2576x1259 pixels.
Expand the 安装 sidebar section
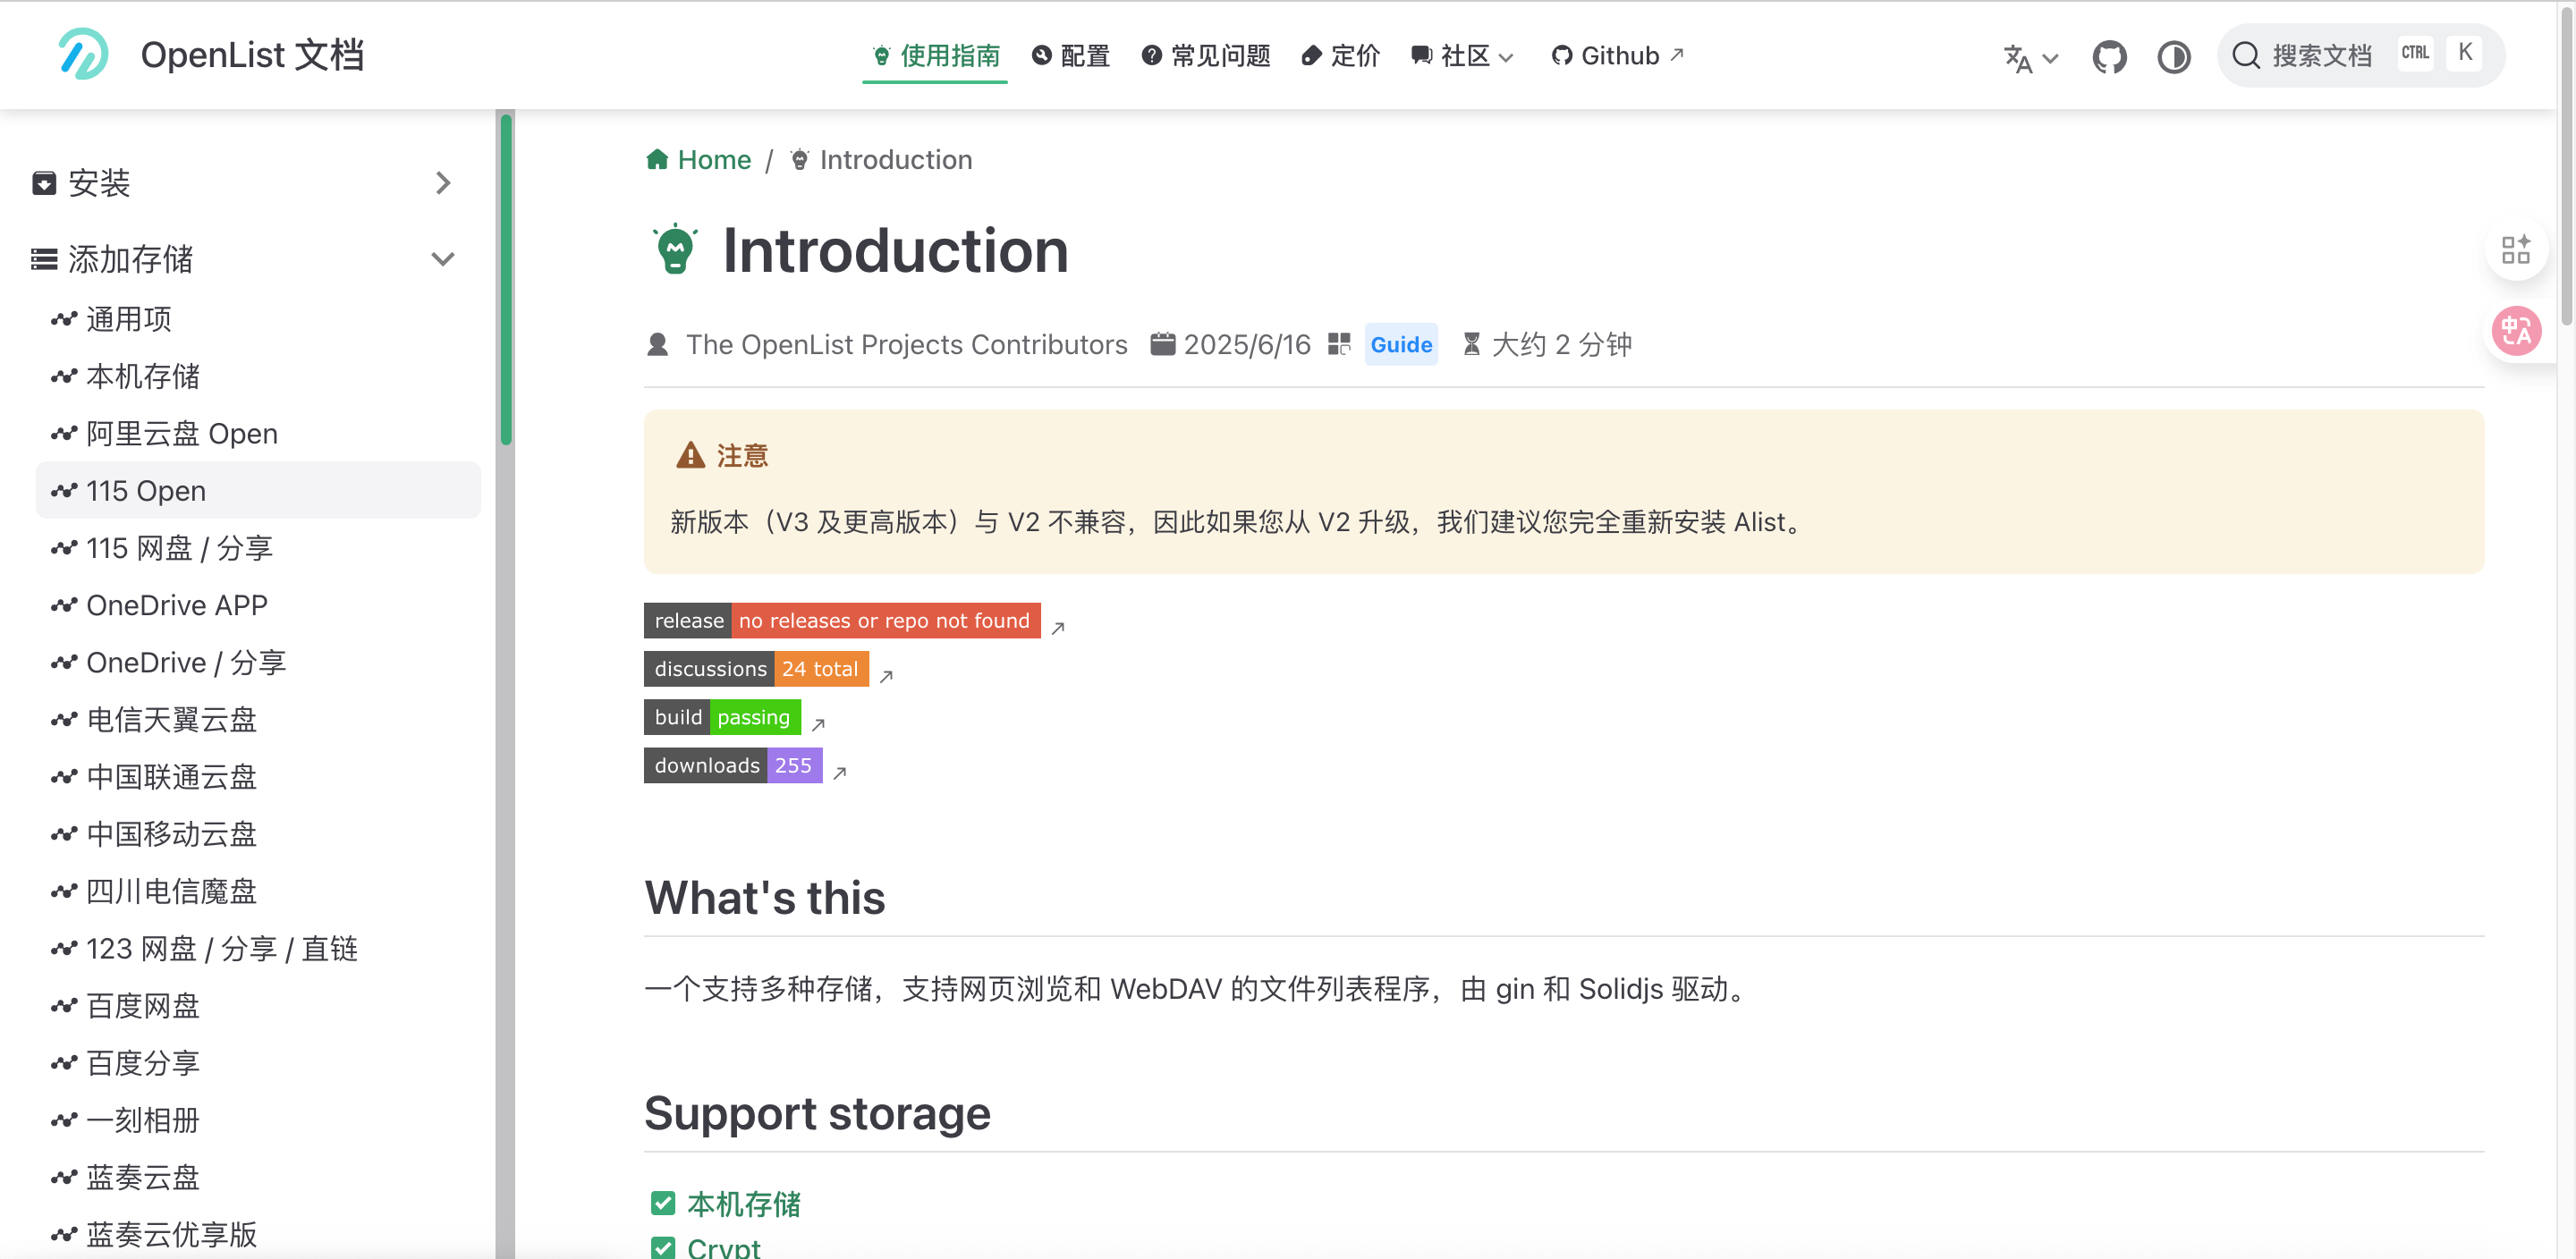(x=443, y=183)
